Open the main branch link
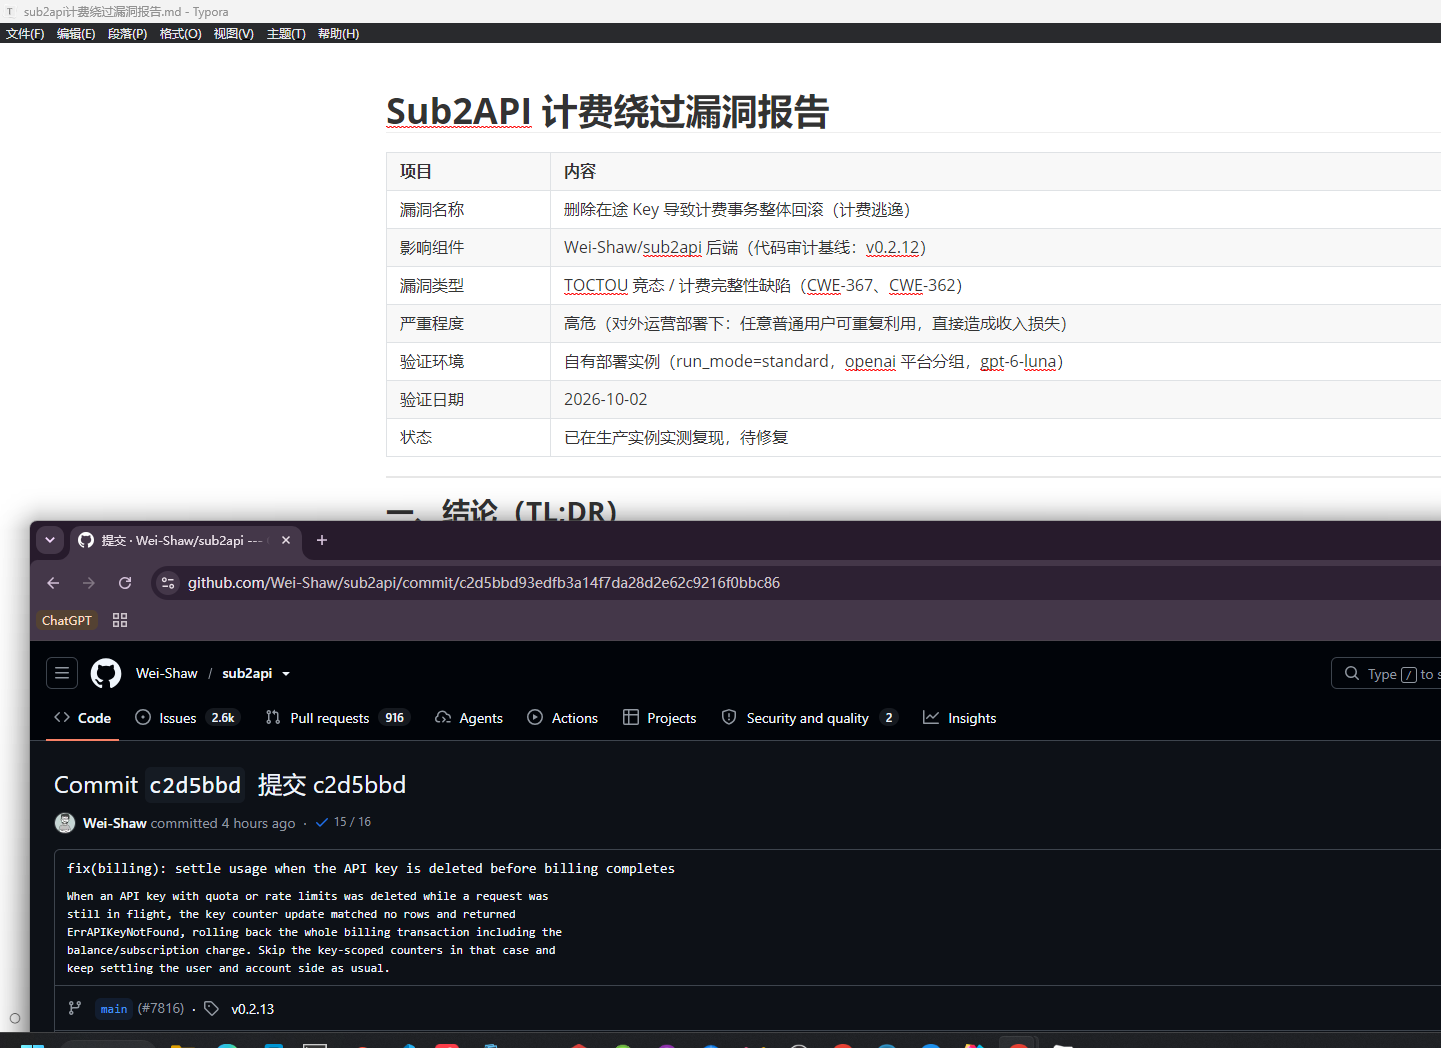This screenshot has width=1441, height=1048. tap(114, 1008)
